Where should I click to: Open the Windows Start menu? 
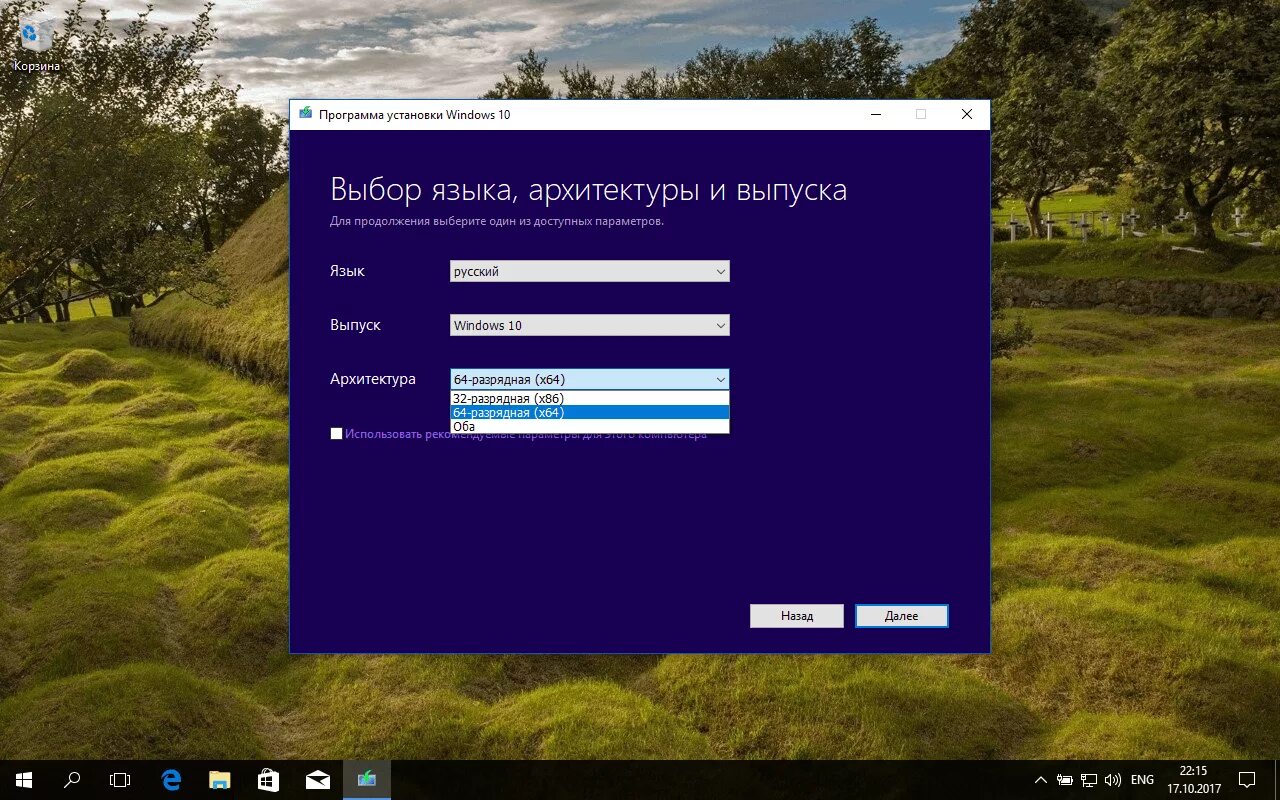coord(24,780)
